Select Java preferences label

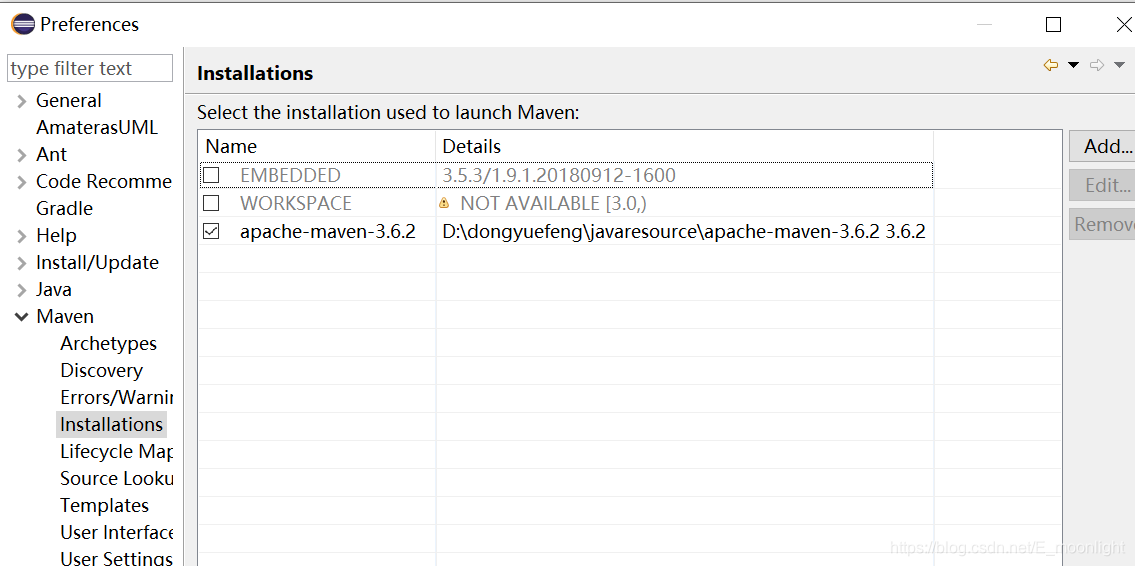54,290
